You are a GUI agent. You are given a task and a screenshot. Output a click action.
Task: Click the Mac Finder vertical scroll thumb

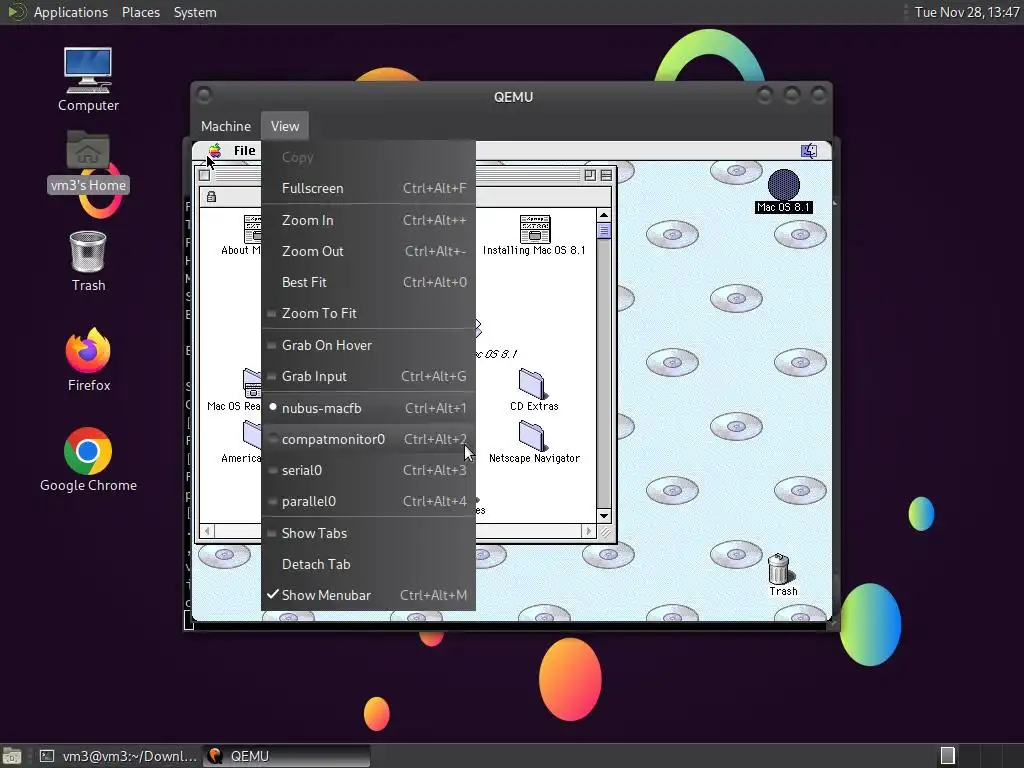[604, 231]
